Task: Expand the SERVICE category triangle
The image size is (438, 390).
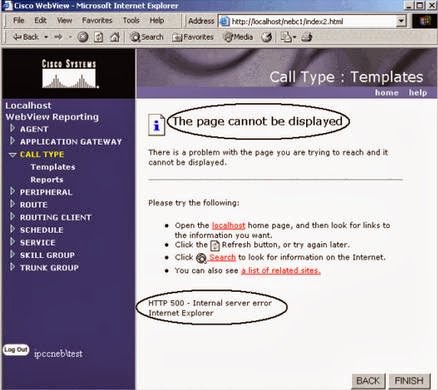Action: (12, 242)
